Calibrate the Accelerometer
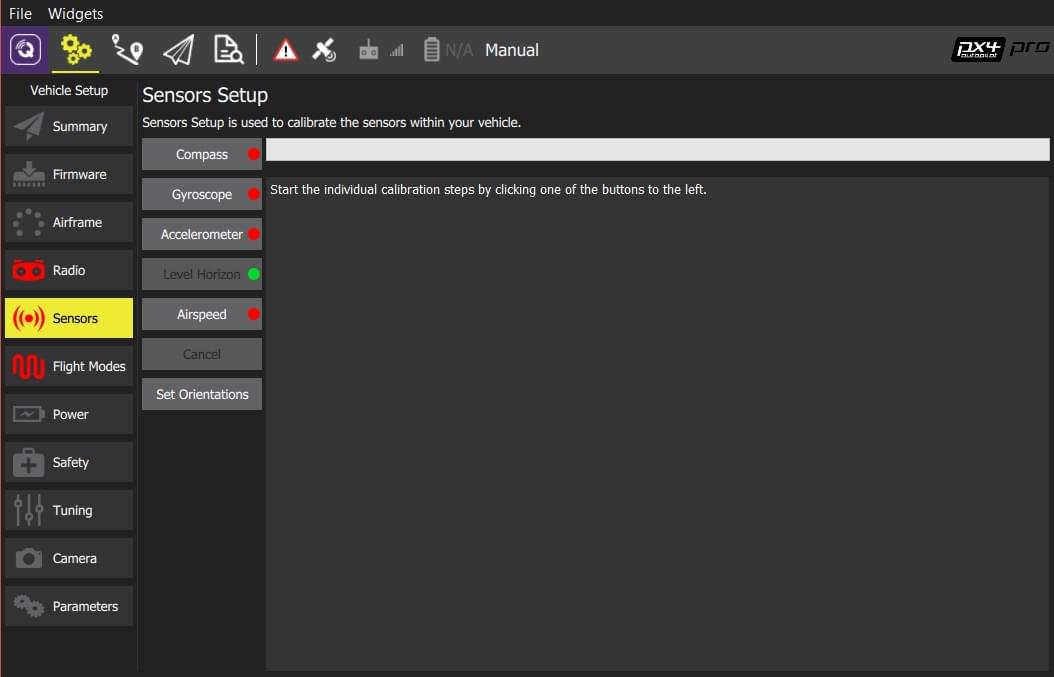 201,235
